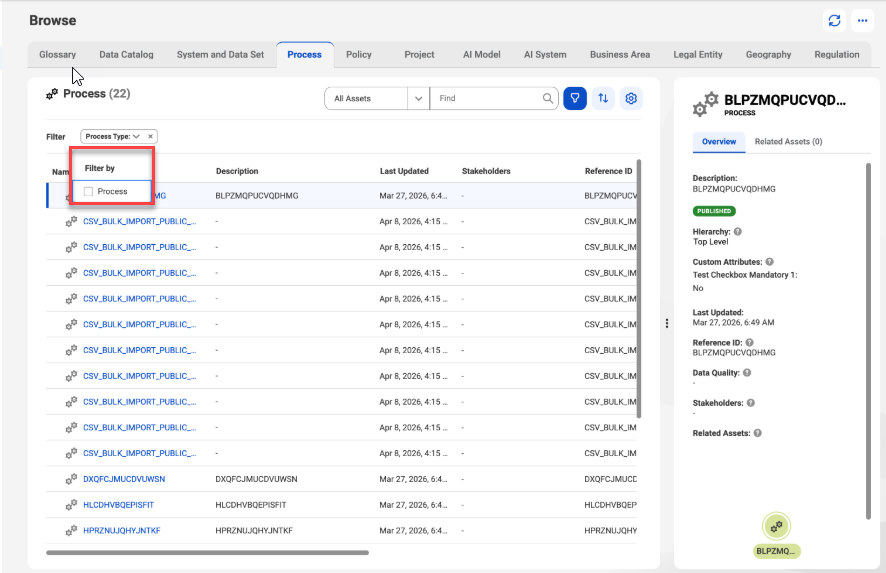Click into the Find search field

click(485, 98)
